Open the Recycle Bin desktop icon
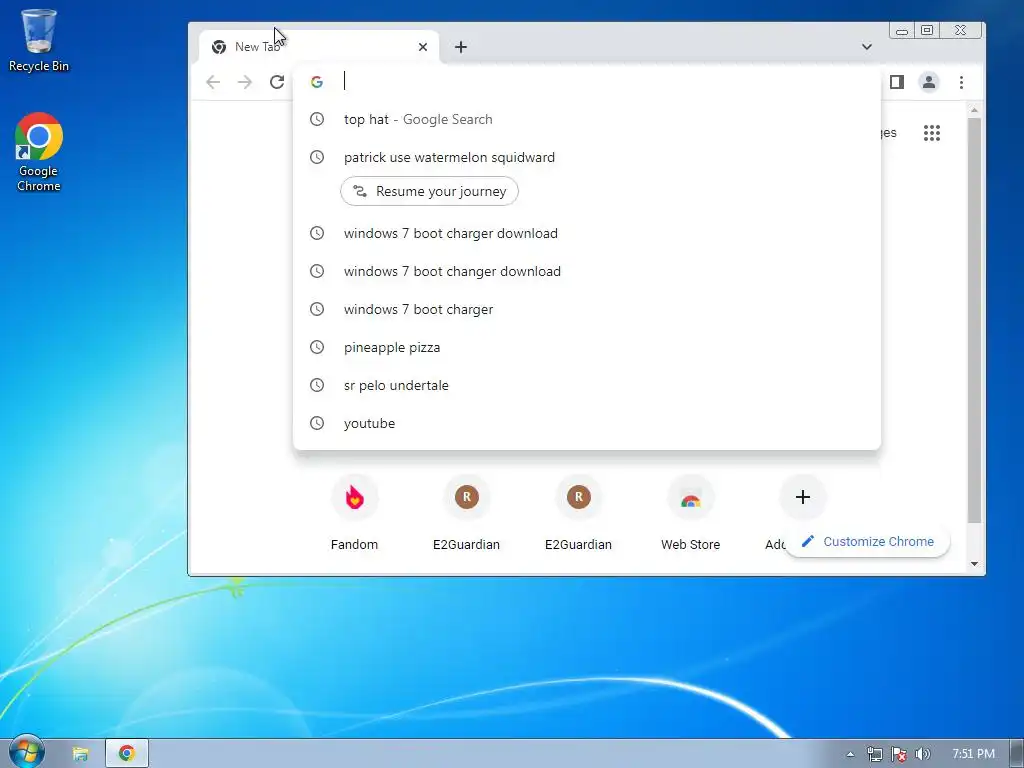Viewport: 1024px width, 768px height. point(39,40)
